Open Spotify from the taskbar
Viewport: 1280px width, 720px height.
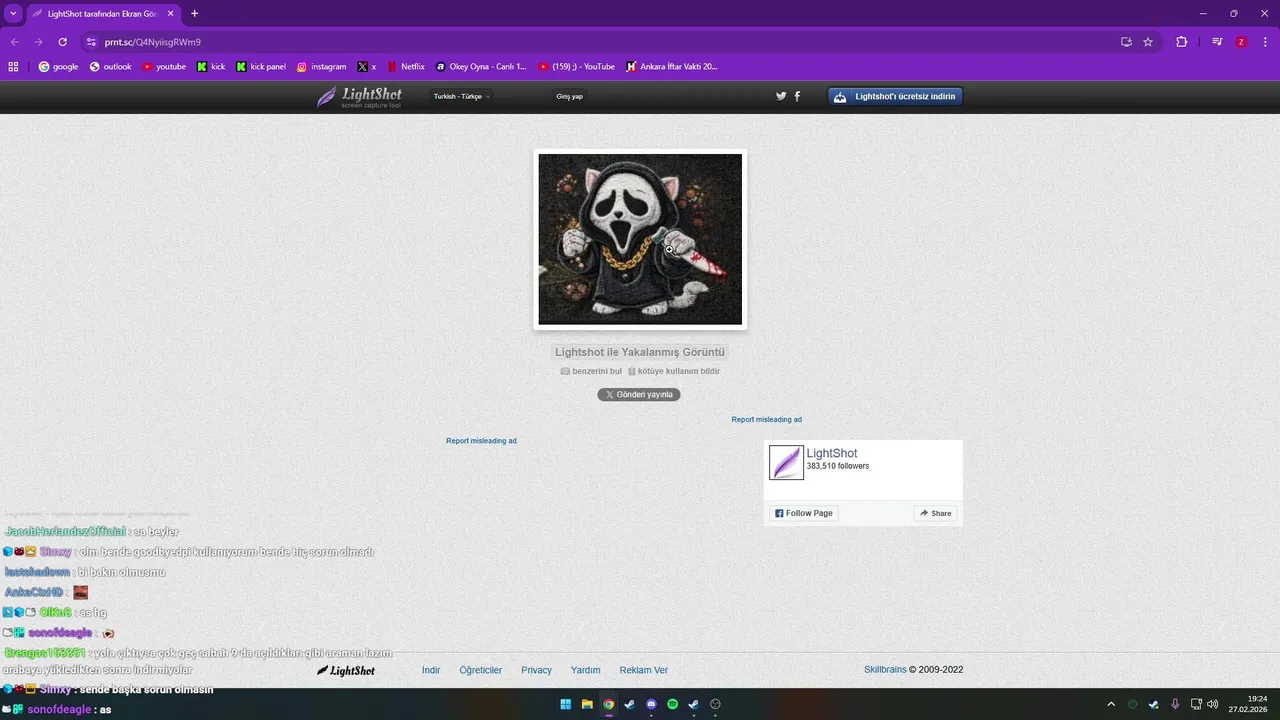coord(673,704)
